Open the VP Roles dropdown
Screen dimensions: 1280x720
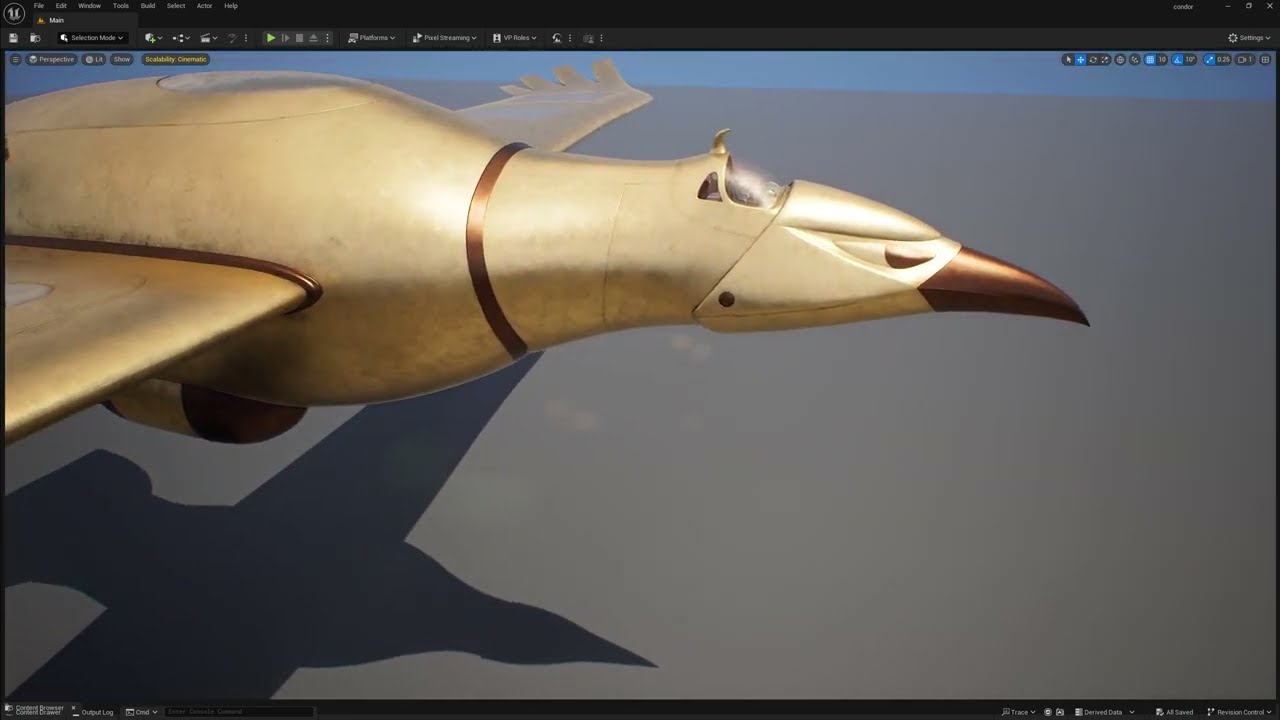coord(514,38)
